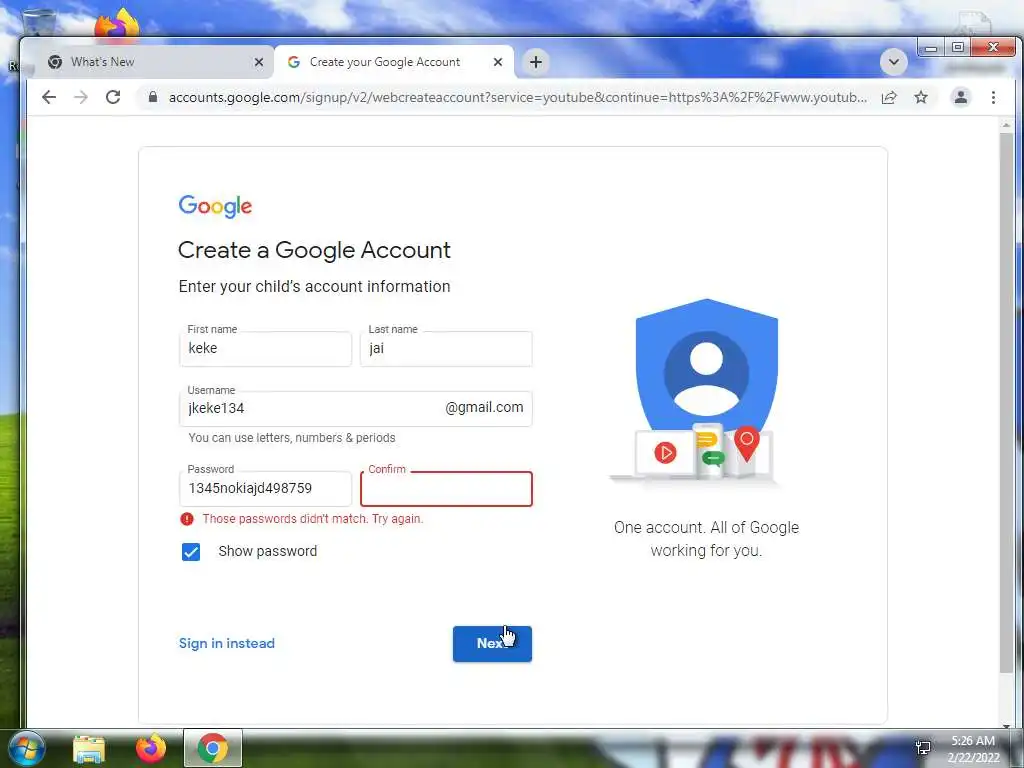Click the Password field

point(265,488)
